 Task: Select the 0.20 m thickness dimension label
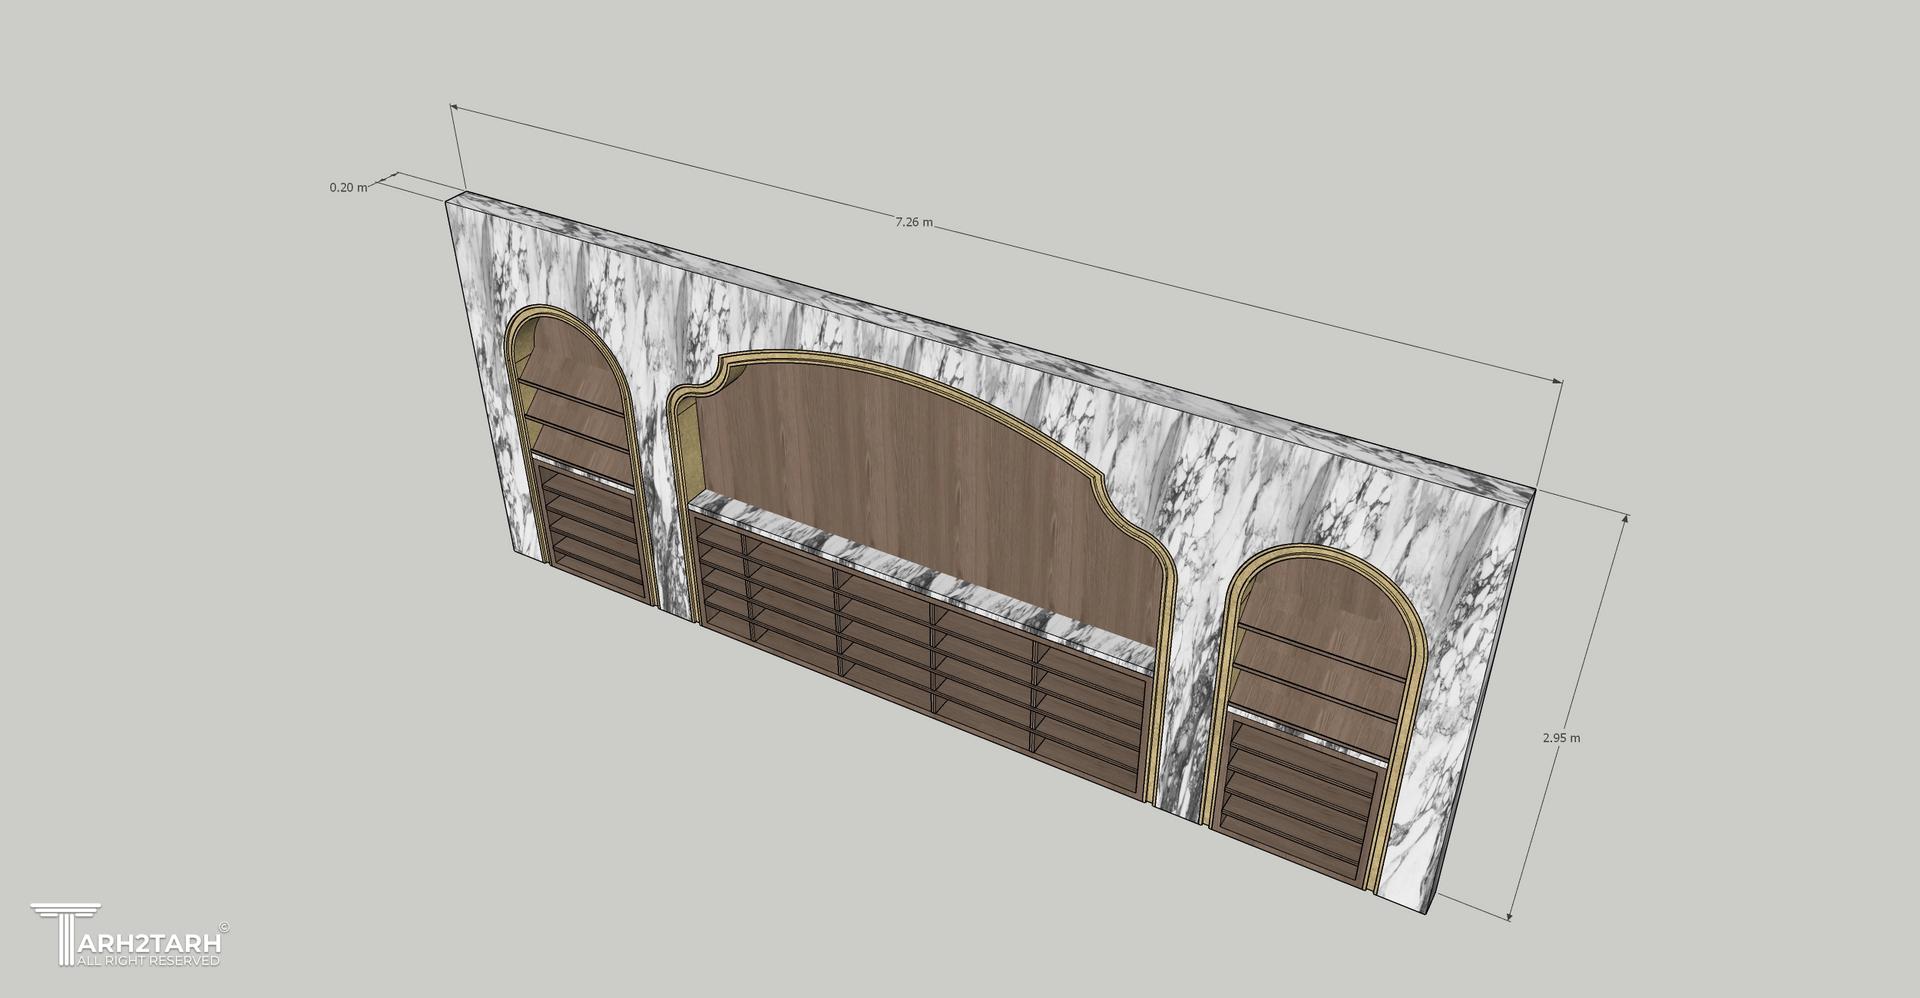pos(347,187)
